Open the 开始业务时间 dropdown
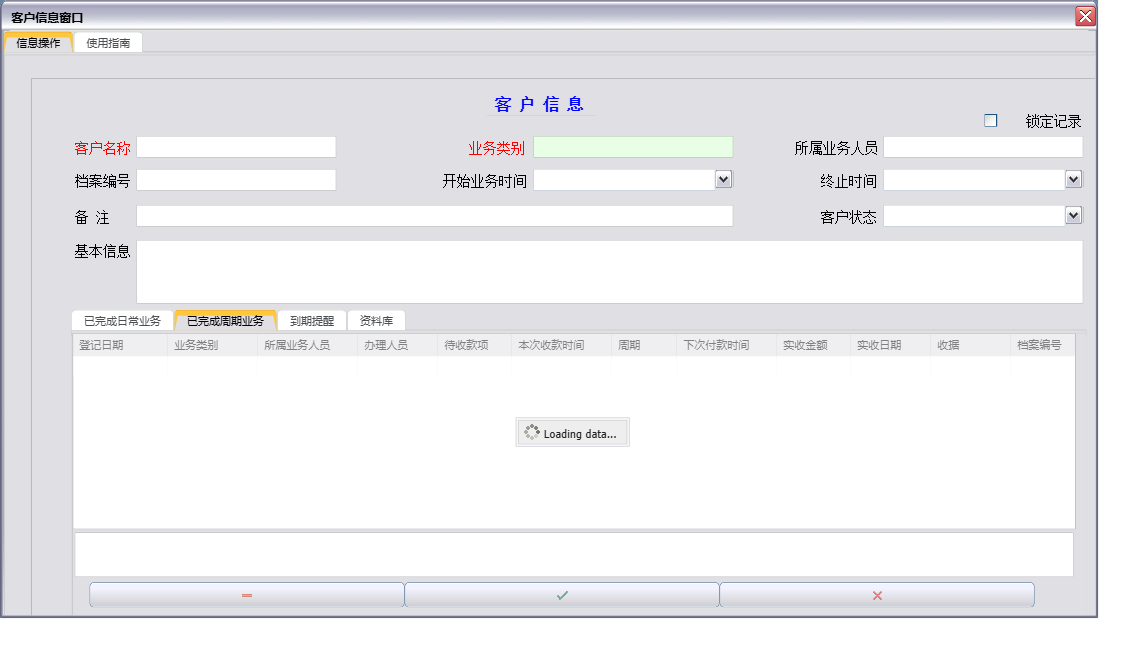 (x=724, y=179)
